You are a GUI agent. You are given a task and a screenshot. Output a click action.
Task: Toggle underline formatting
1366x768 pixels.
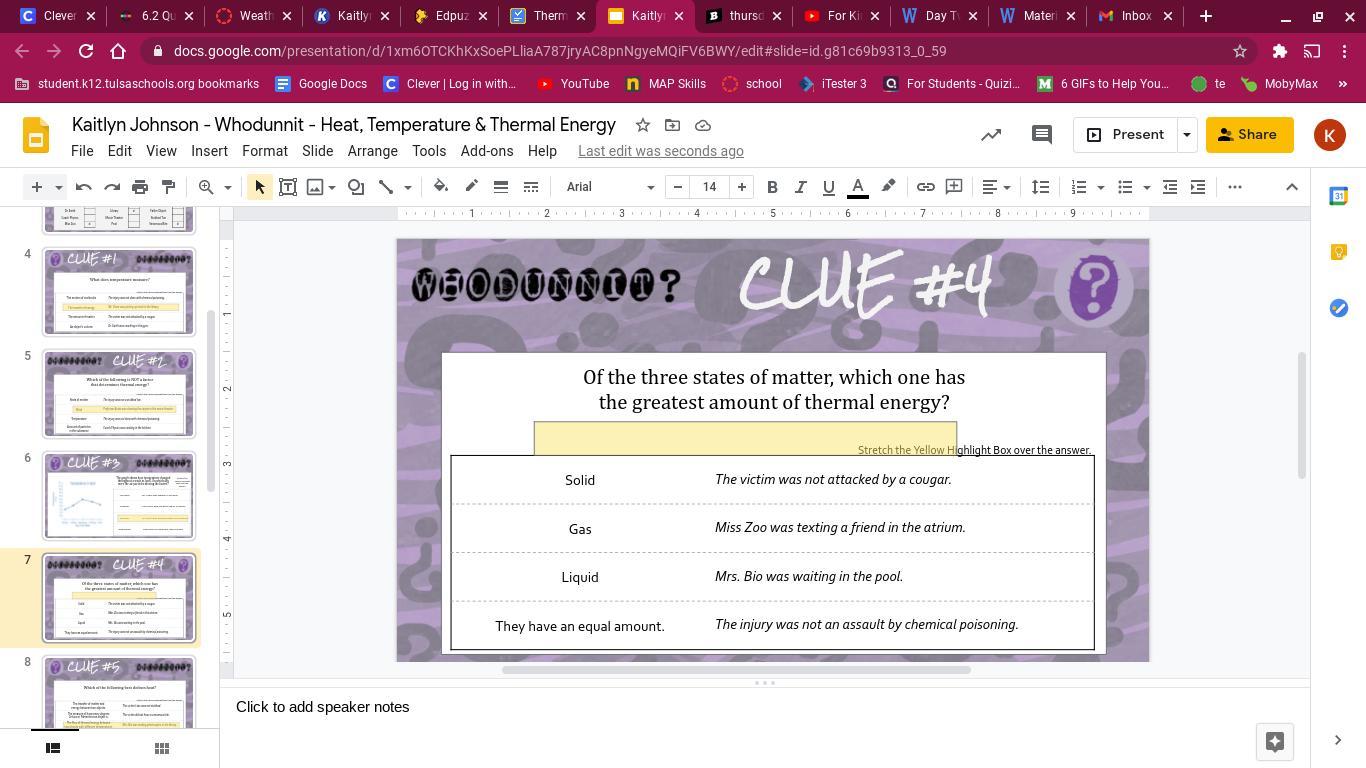click(828, 187)
